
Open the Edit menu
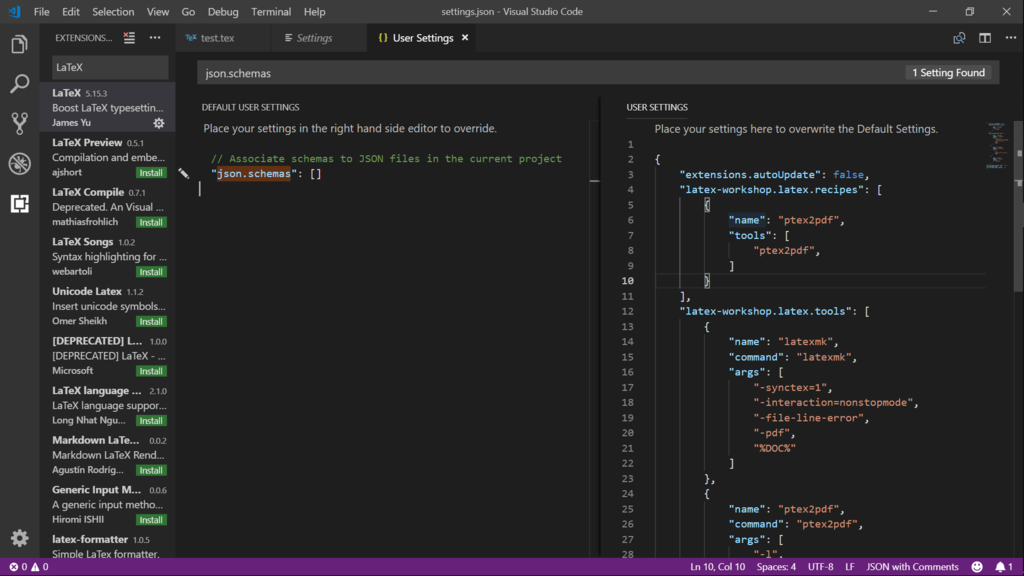[71, 12]
